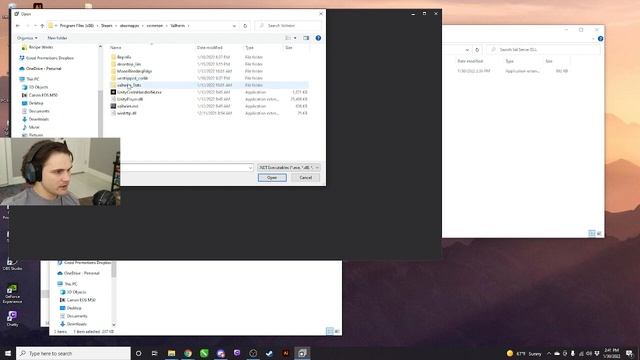Open Cortana from the taskbar

(138, 353)
